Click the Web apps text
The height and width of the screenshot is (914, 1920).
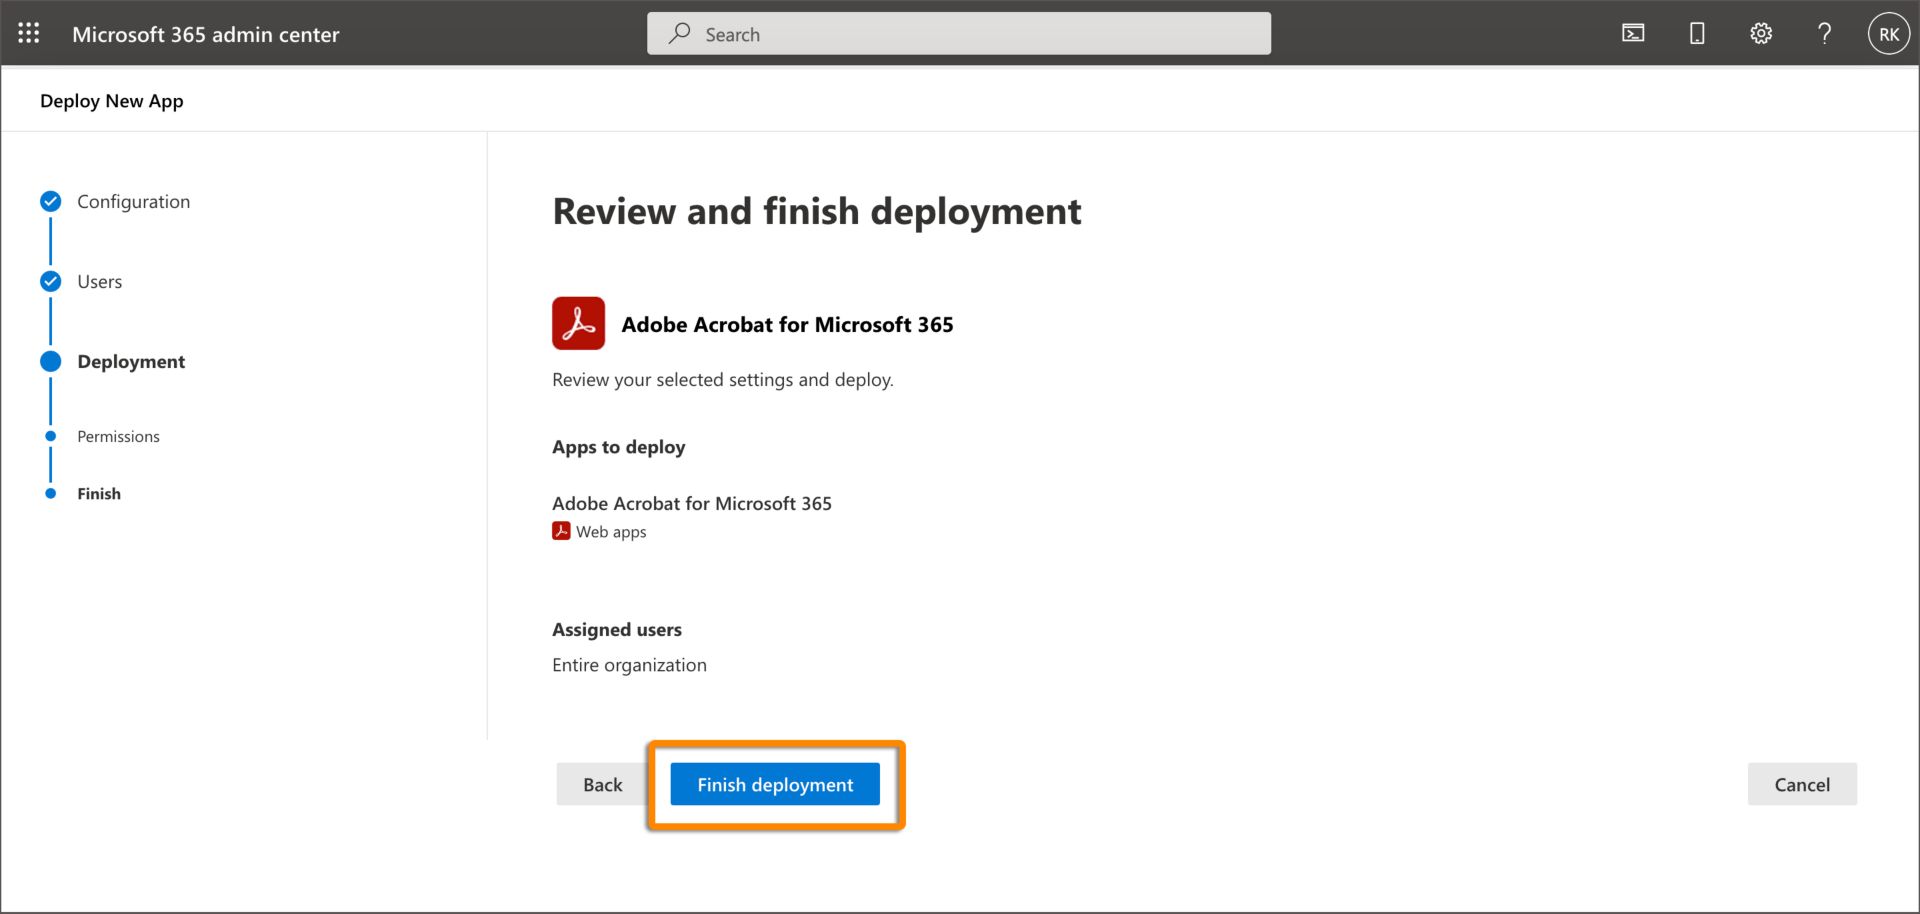[x=611, y=532]
